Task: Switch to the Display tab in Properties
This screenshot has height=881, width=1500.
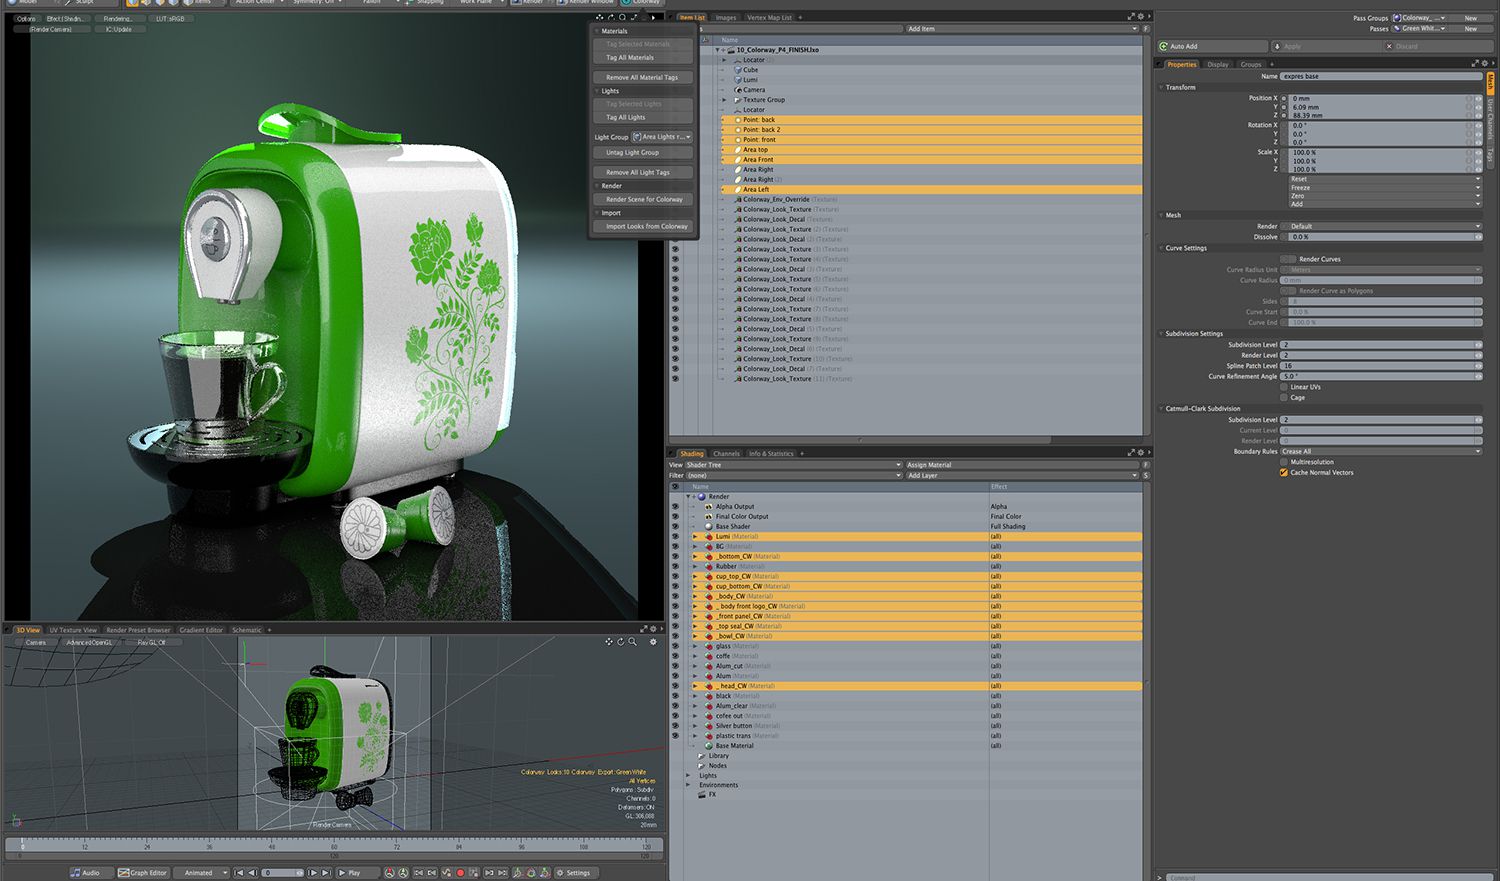Action: click(x=1217, y=64)
